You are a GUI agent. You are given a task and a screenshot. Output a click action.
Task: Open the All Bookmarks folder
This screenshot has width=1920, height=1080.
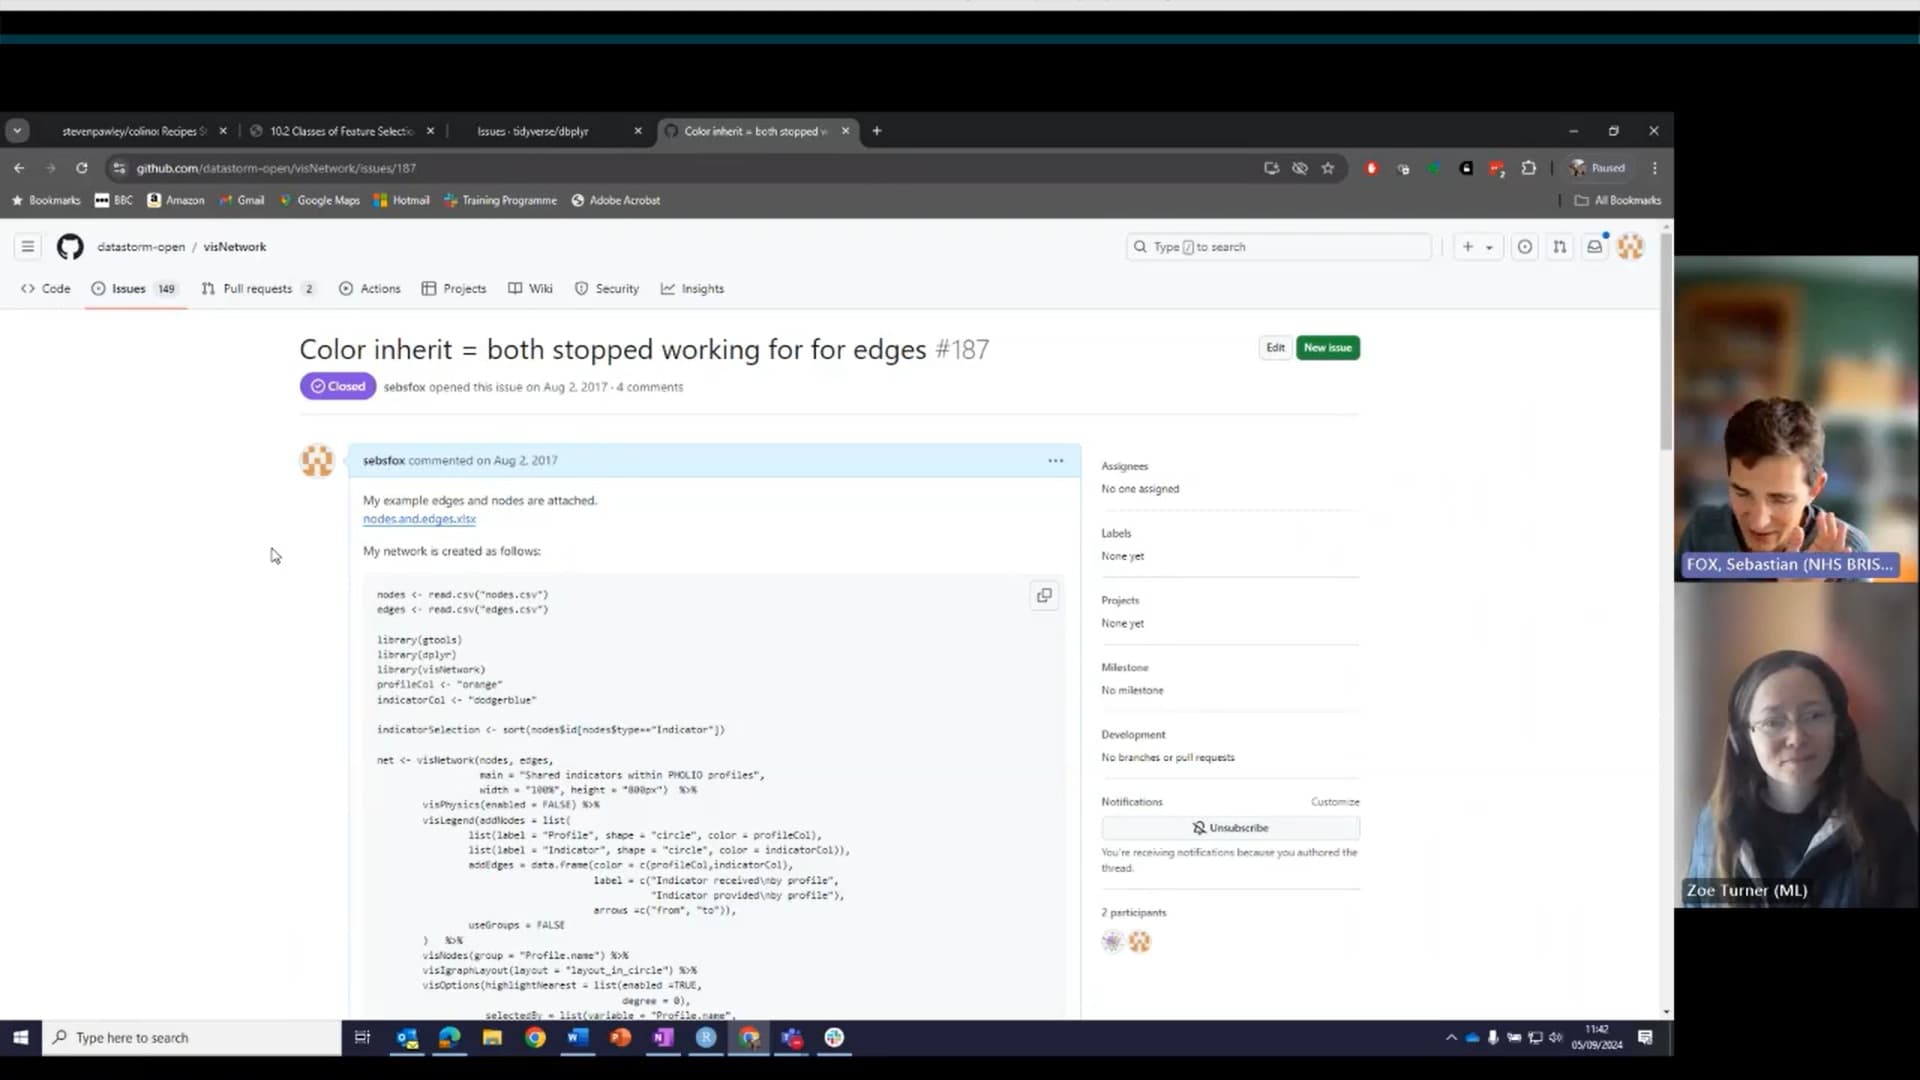tap(1618, 200)
